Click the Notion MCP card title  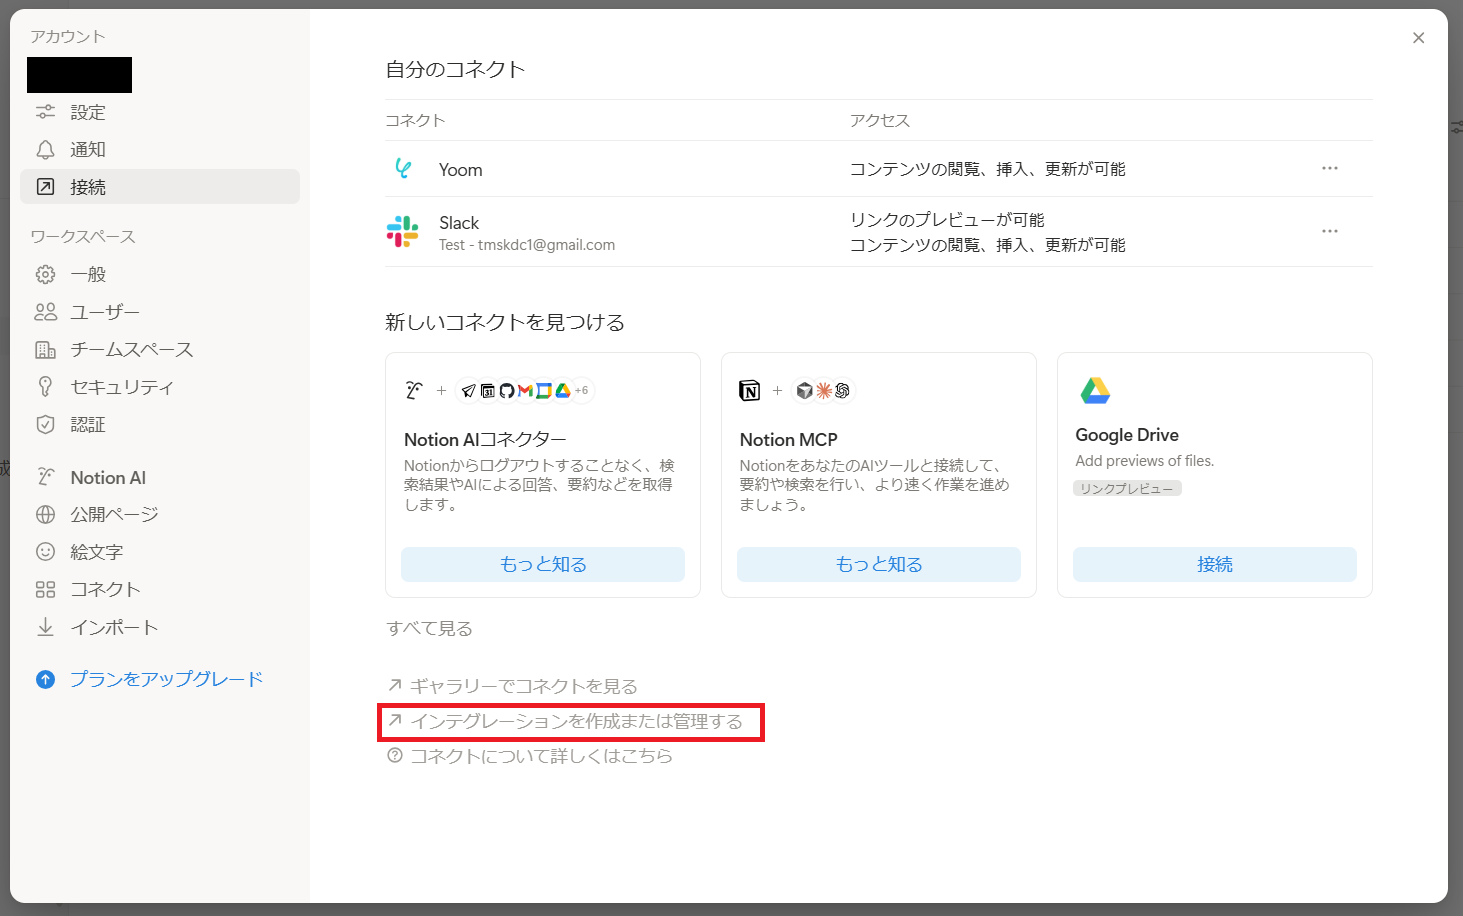tap(789, 440)
